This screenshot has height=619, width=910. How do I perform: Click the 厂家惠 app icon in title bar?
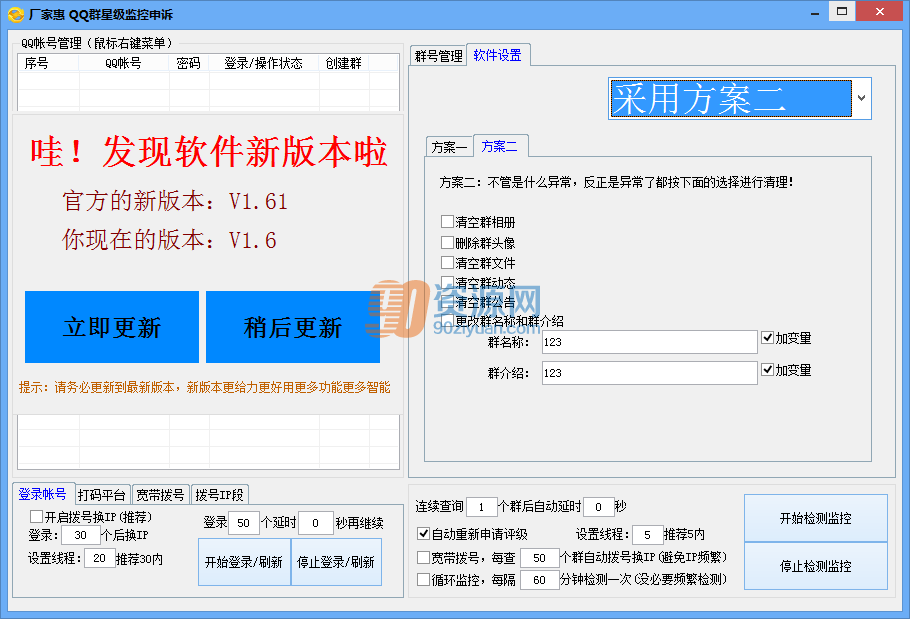[16, 14]
